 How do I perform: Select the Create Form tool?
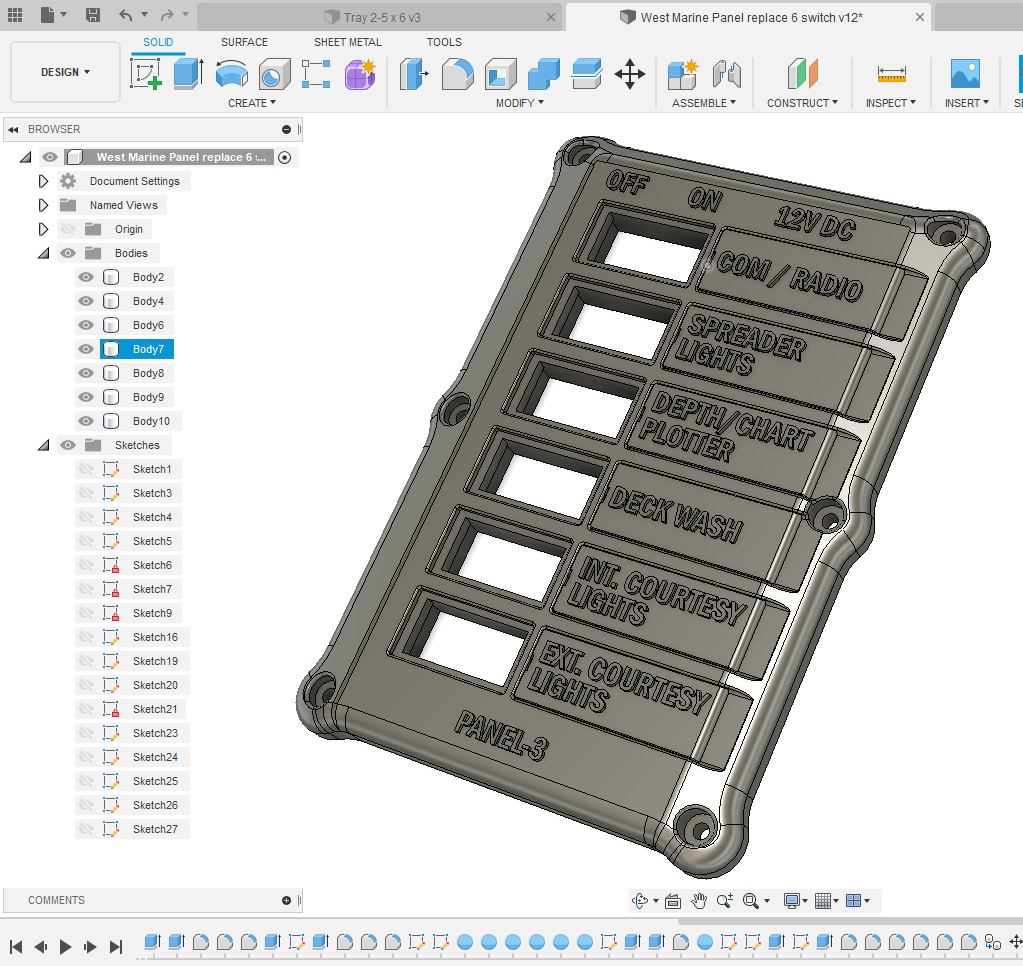tap(360, 74)
